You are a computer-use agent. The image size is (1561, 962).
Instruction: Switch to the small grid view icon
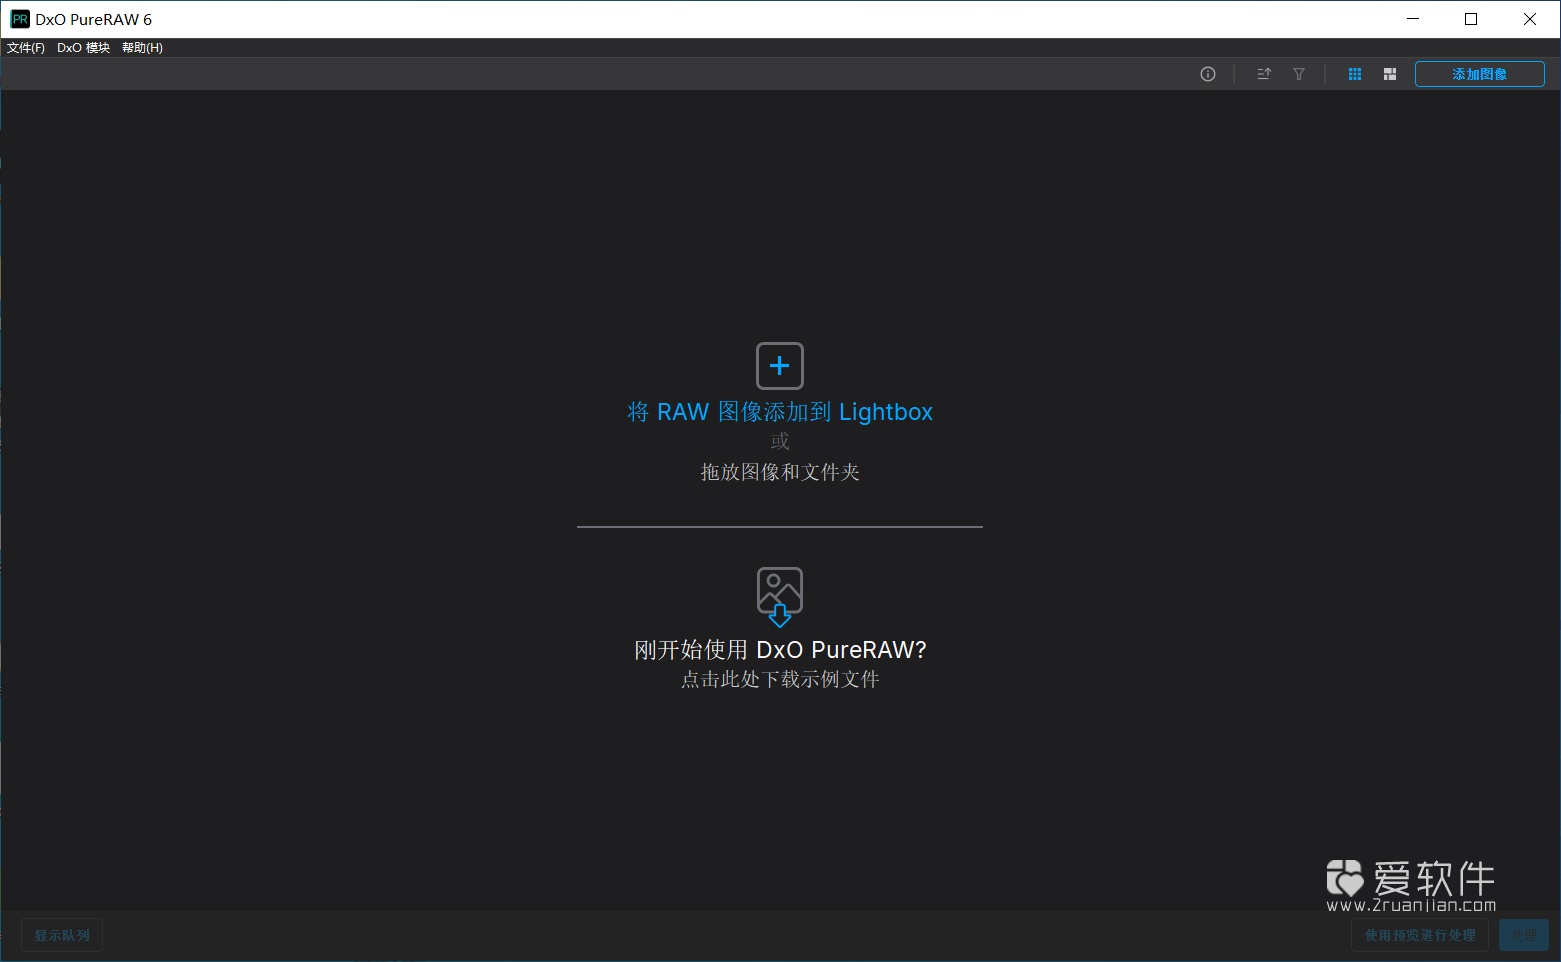1355,74
